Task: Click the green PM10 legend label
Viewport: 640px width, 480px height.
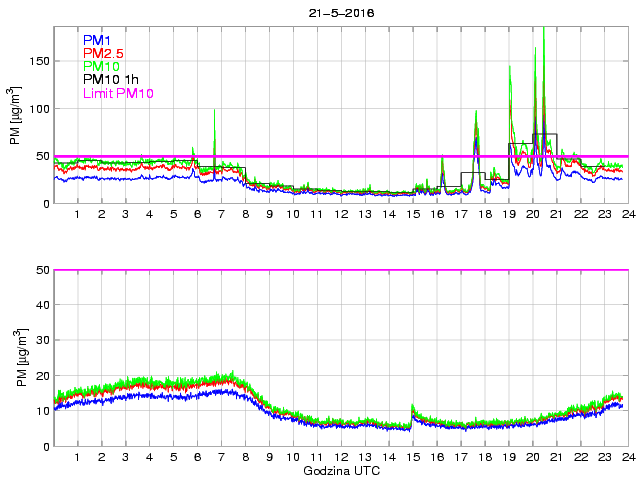Action: (102, 66)
